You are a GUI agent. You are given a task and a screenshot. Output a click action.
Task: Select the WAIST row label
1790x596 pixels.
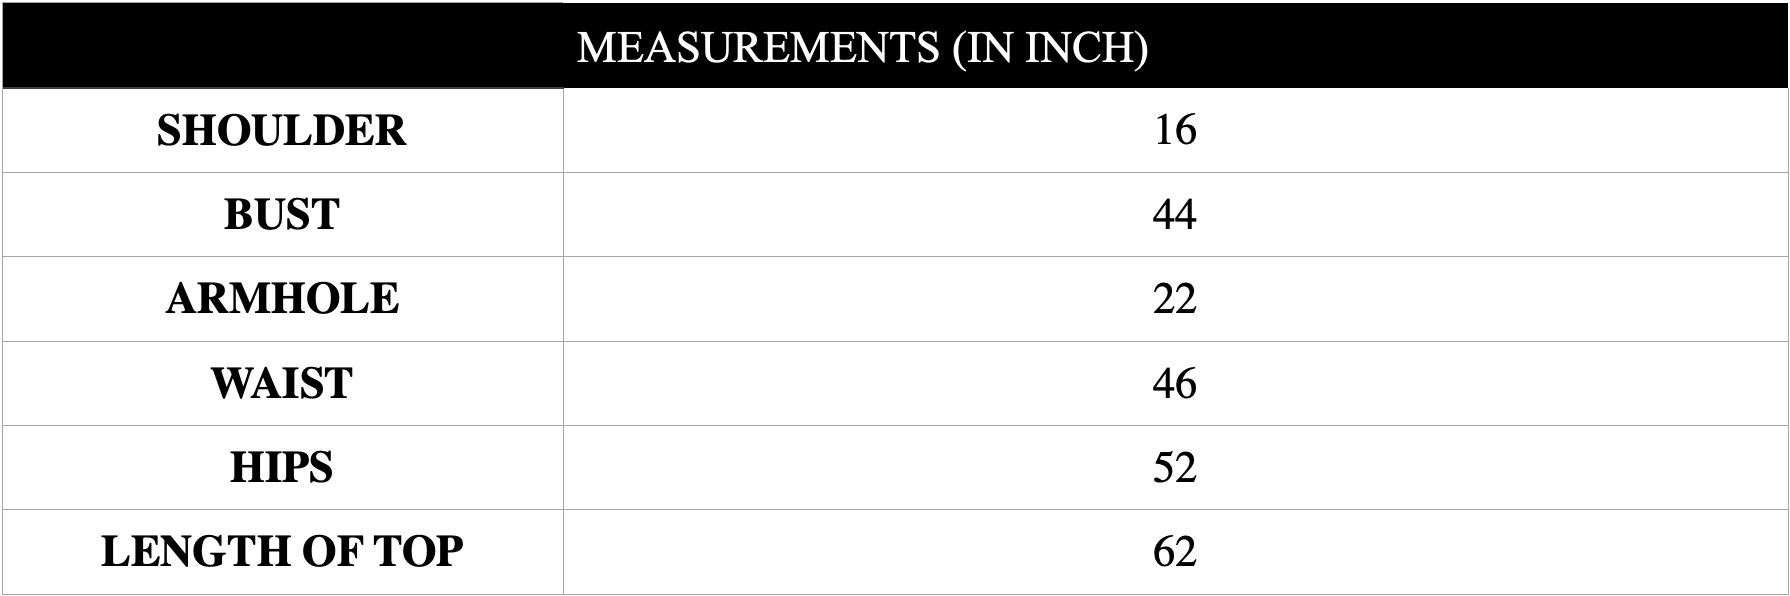coord(282,383)
